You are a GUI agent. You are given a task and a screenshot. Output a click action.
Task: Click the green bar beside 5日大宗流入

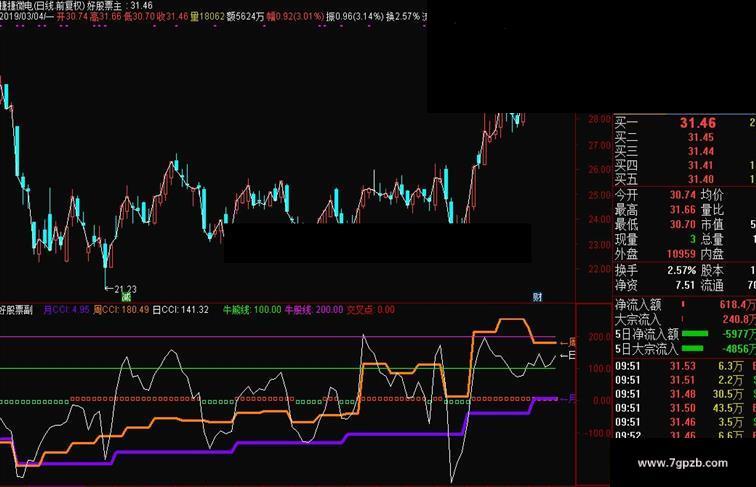(x=692, y=349)
